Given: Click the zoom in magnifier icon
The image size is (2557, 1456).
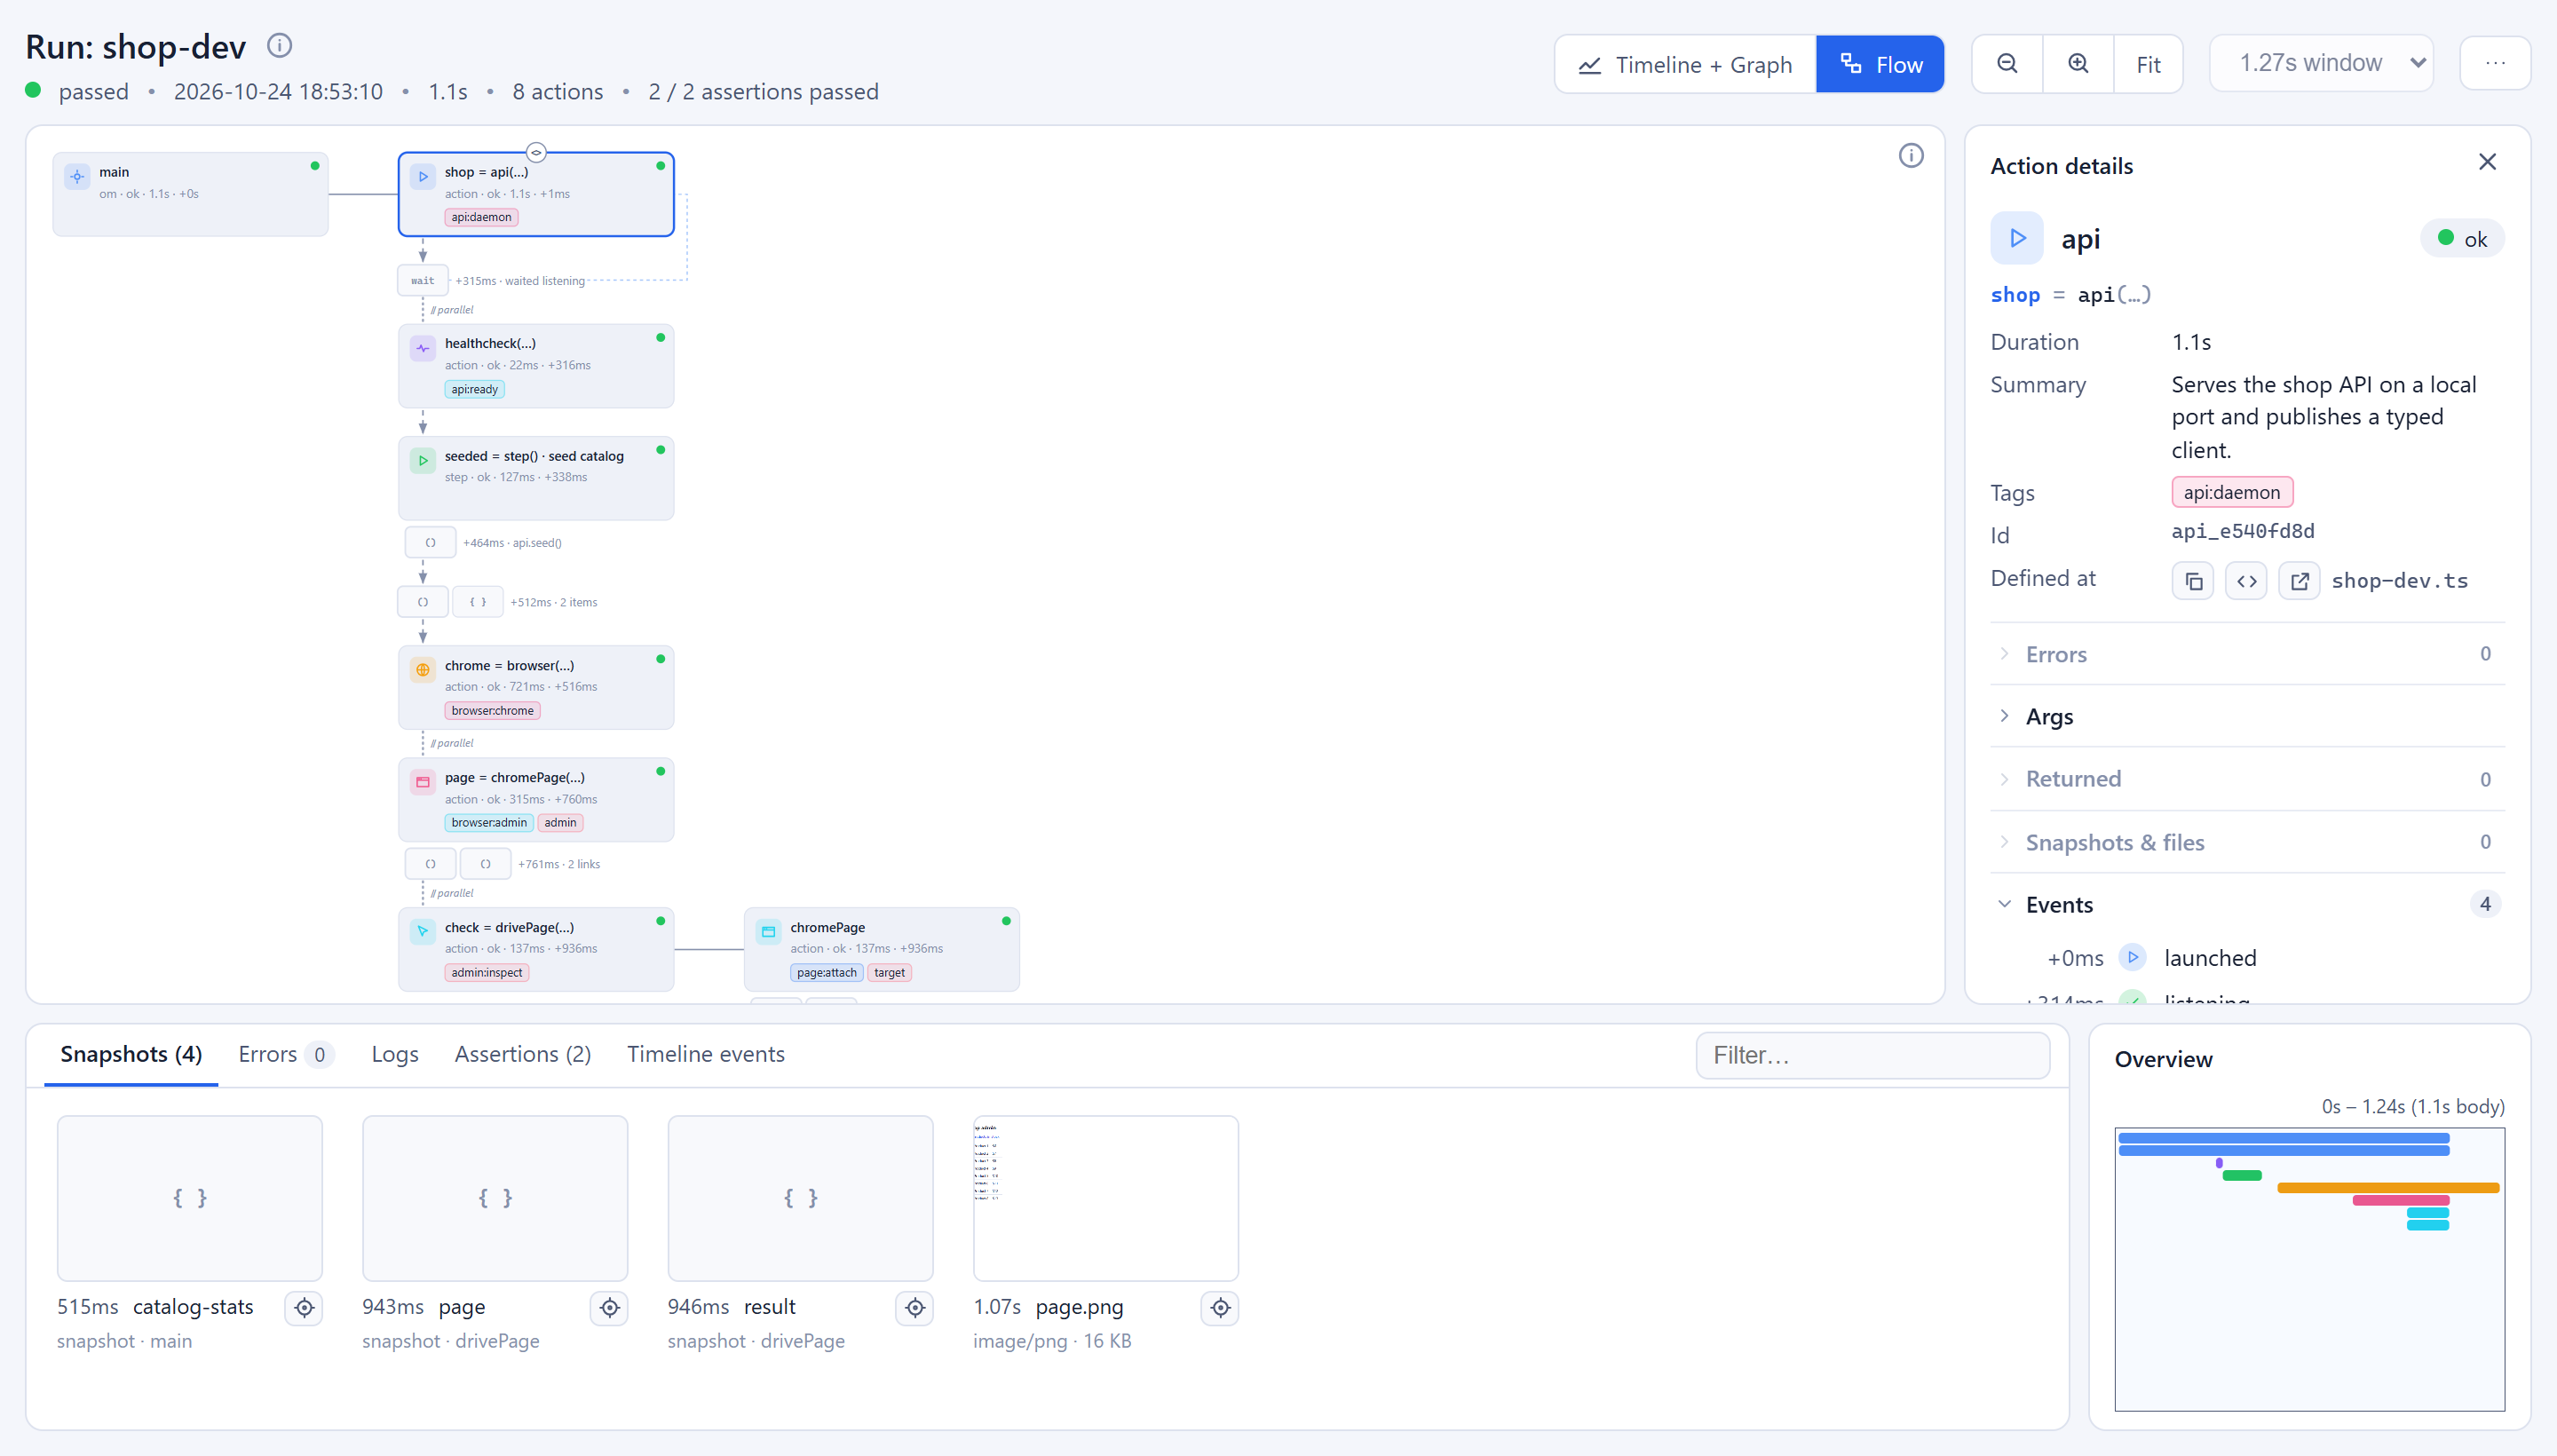Looking at the screenshot, I should coord(2078,64).
